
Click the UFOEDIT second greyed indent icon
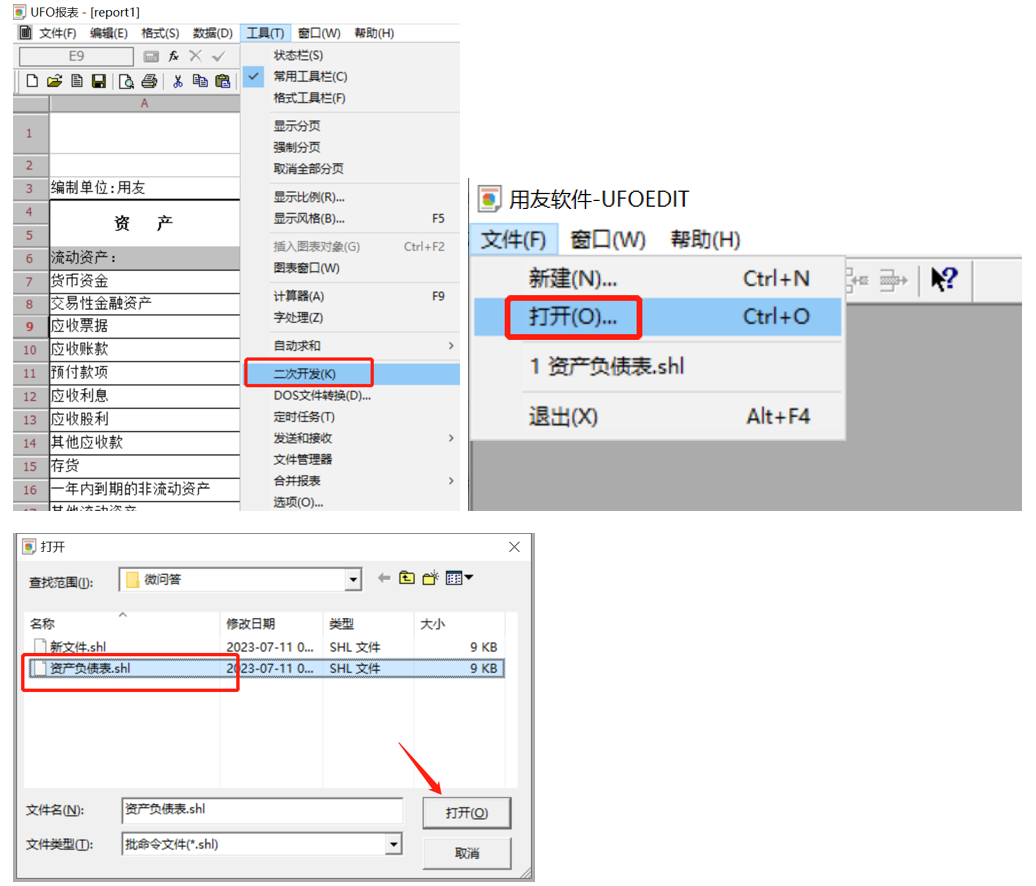tap(893, 280)
